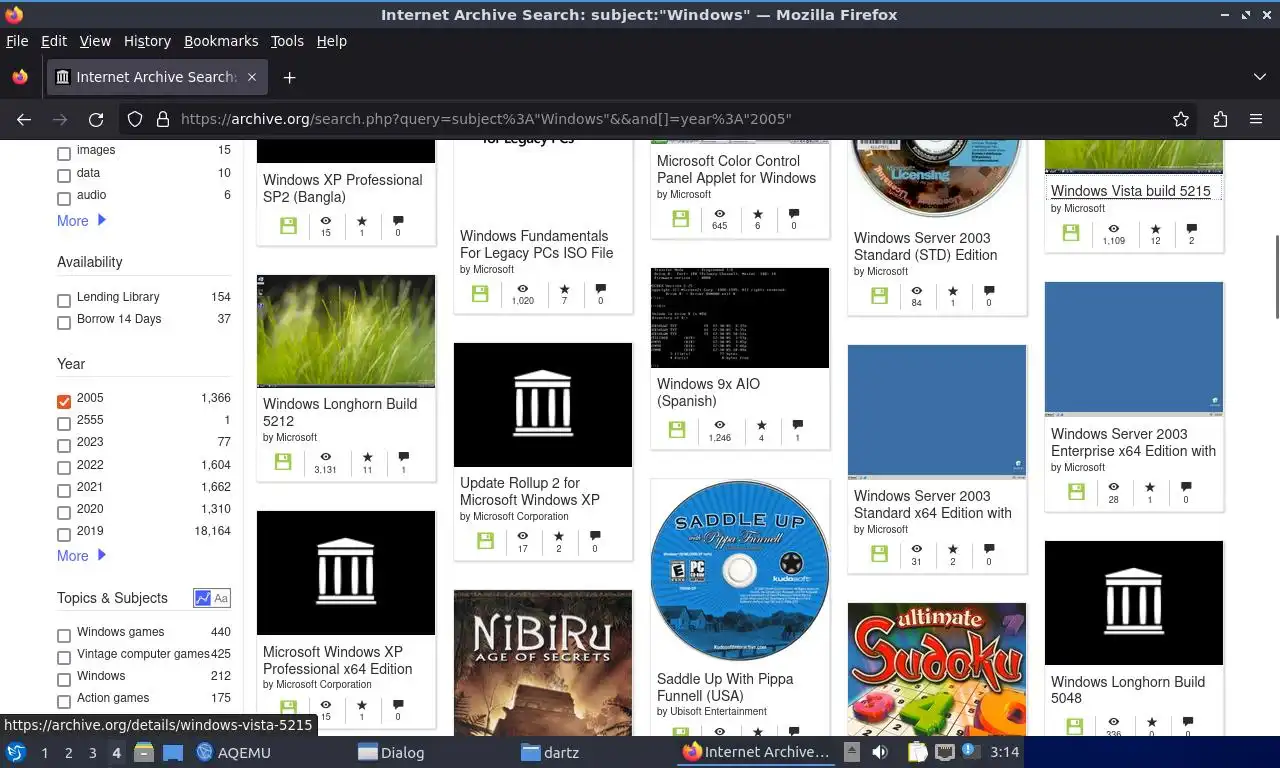Viewport: 1280px width, 768px height.
Task: Bookmark this page with the star icon
Action: point(1181,119)
